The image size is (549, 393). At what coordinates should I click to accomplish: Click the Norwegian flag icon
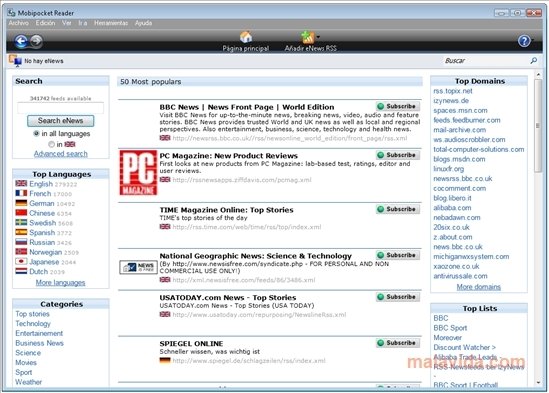pos(21,251)
